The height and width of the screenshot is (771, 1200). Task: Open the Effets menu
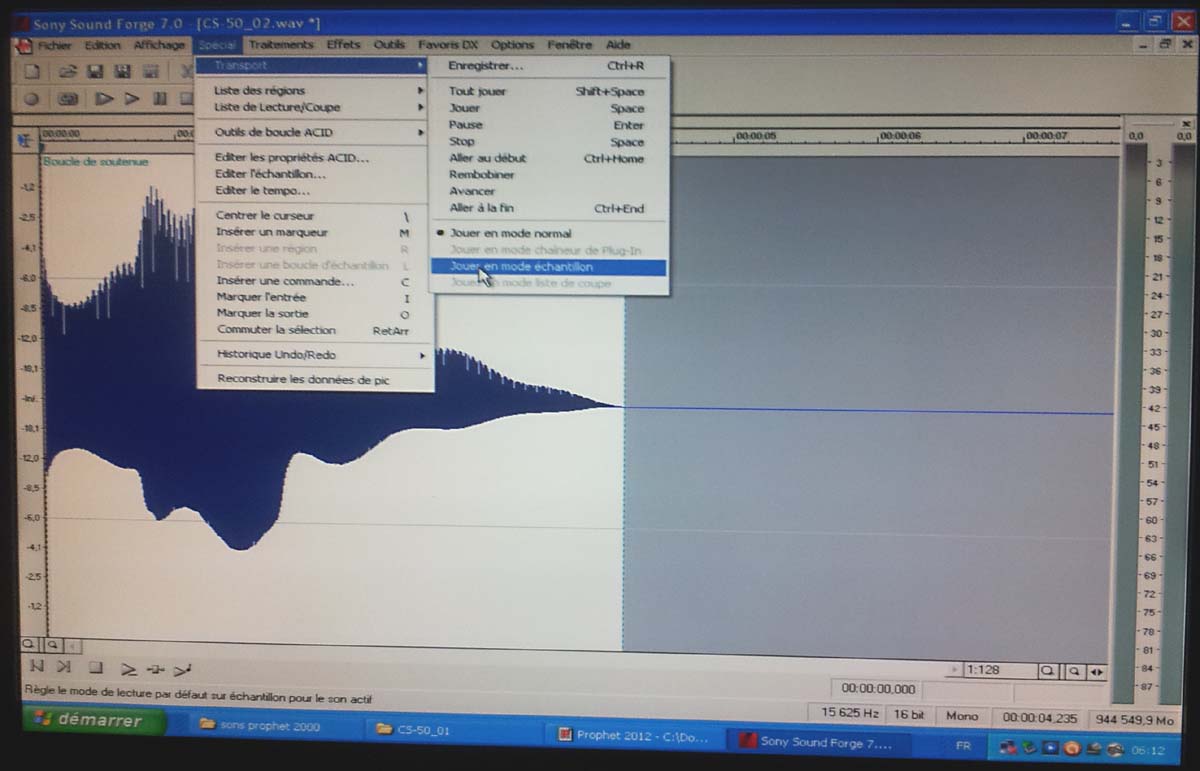[343, 45]
